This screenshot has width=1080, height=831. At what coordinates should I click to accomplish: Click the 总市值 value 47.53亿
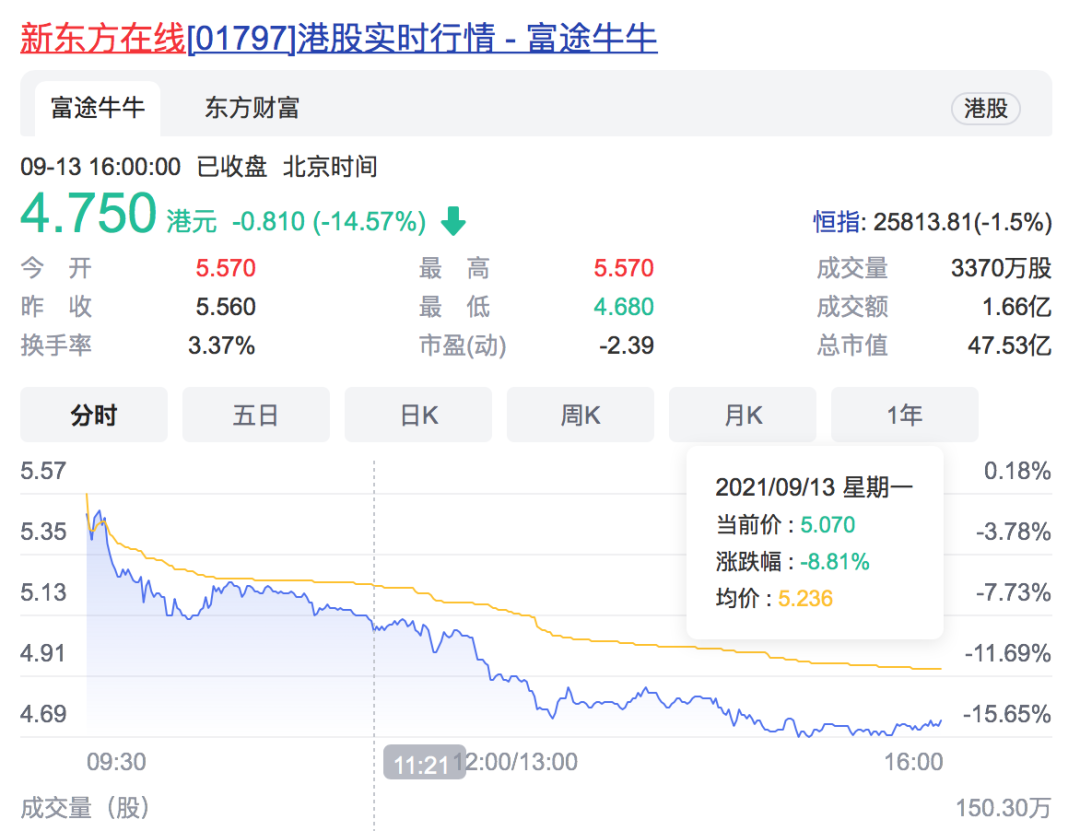point(1010,345)
